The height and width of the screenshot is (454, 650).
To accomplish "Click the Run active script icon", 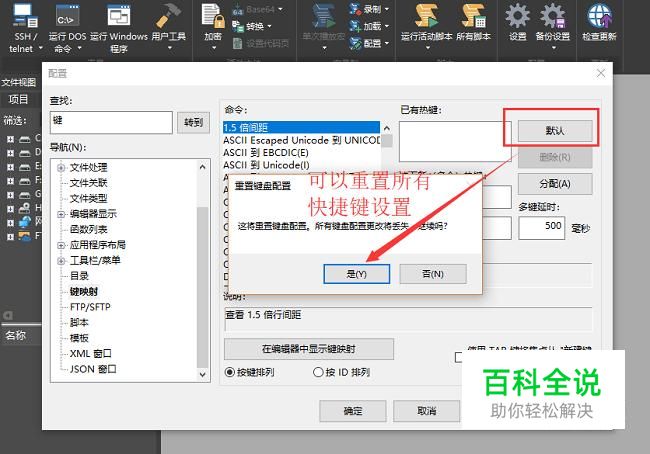I will pyautogui.click(x=426, y=16).
